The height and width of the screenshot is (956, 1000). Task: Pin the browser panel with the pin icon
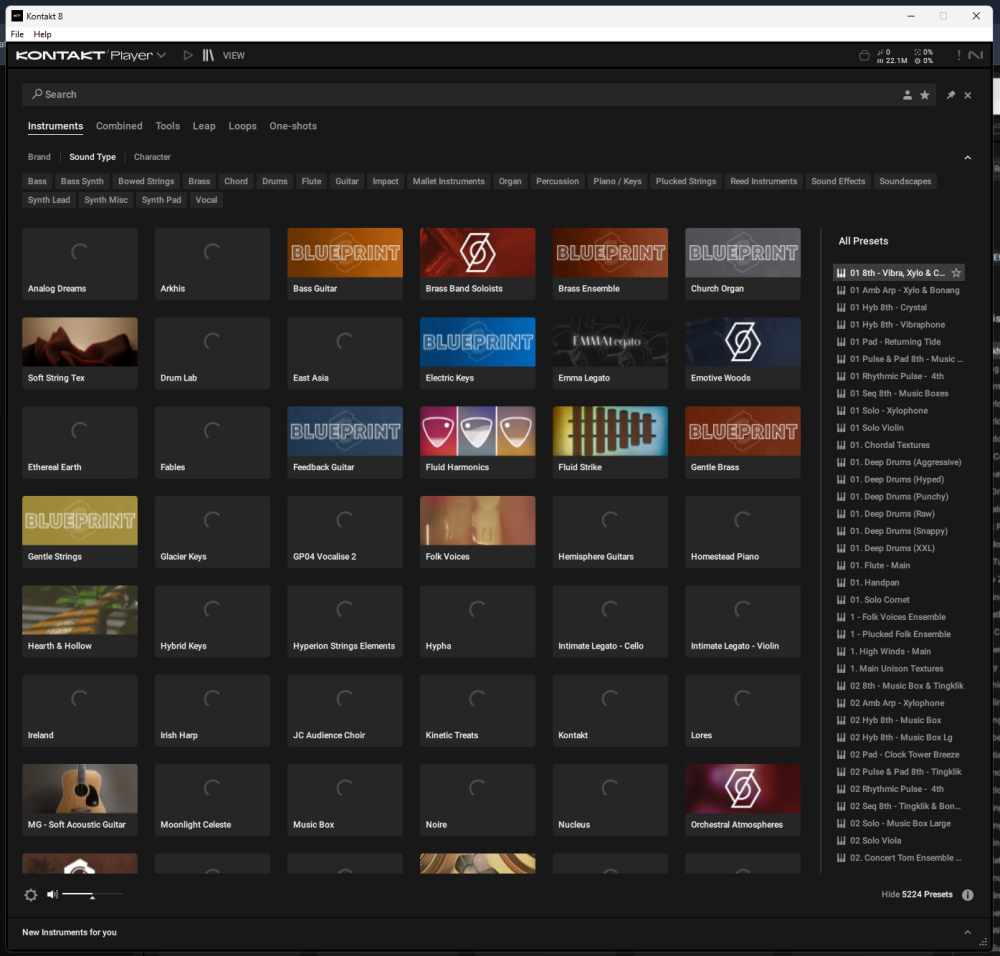click(x=951, y=95)
